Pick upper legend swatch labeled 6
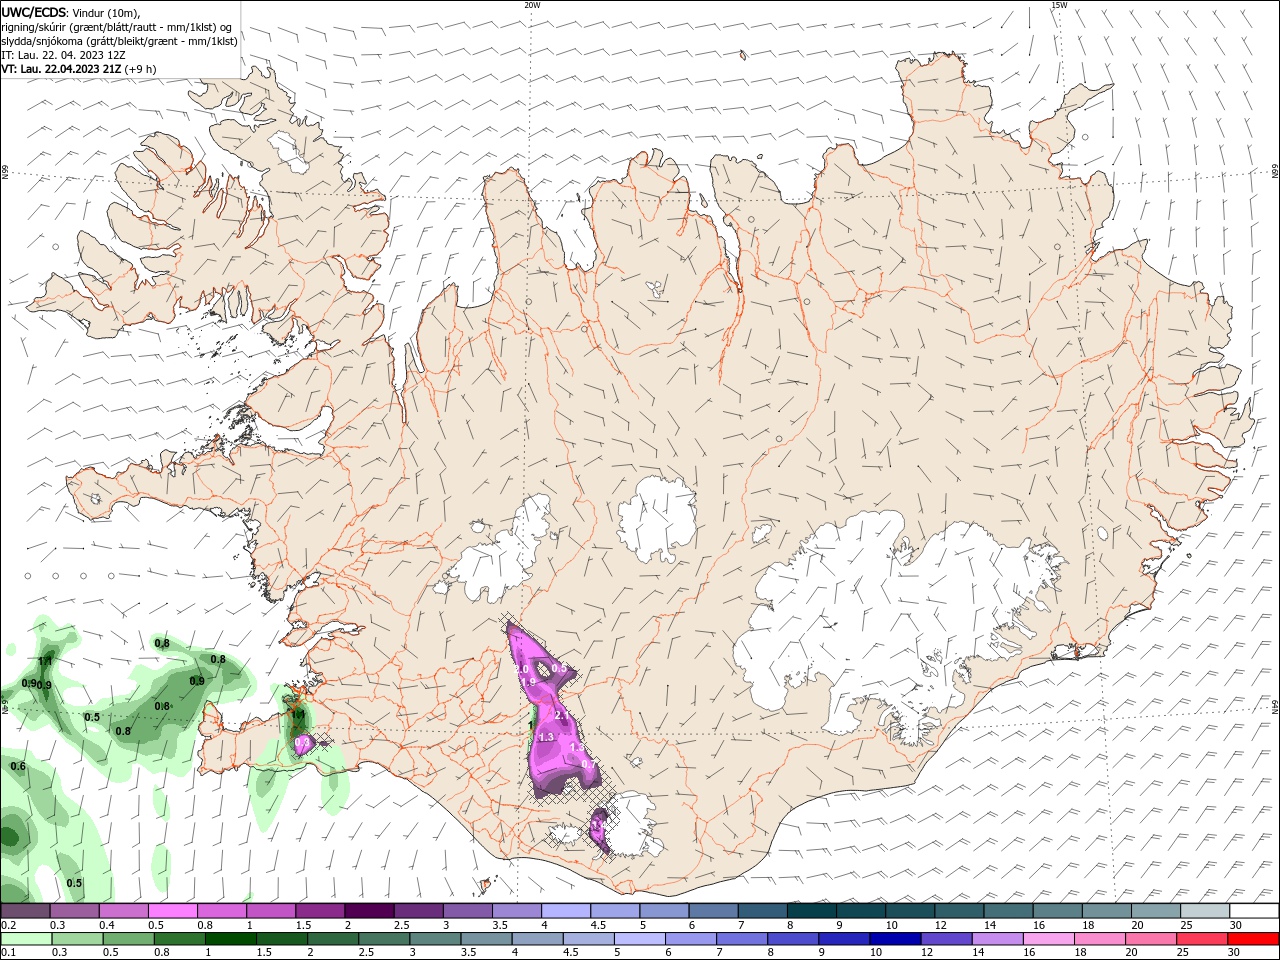 coord(714,911)
